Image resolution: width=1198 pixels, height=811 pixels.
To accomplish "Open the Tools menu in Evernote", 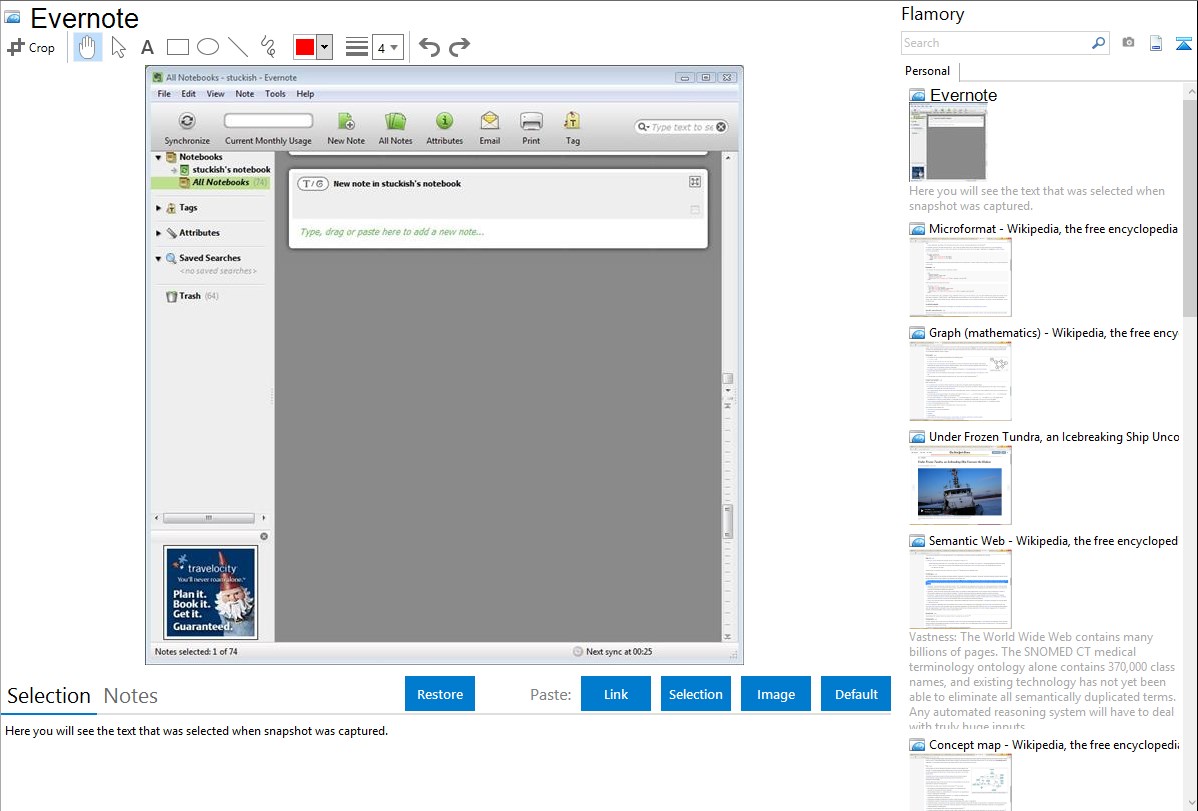I will [x=275, y=94].
